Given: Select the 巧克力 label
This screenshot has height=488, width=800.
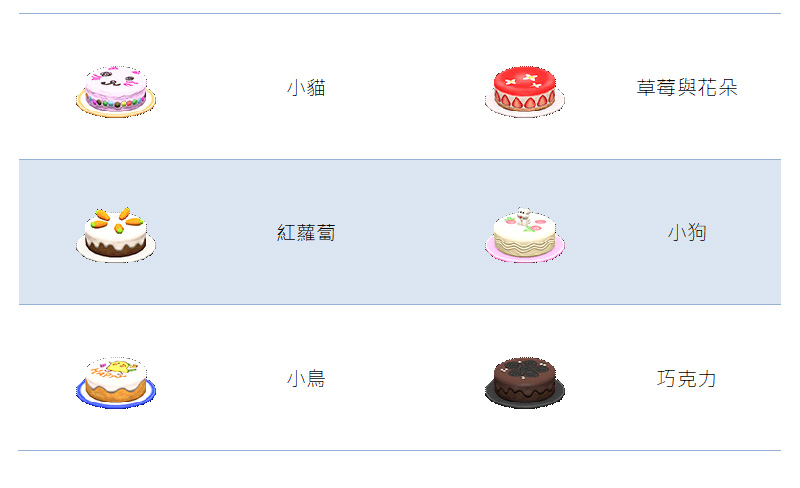Looking at the screenshot, I should (687, 379).
